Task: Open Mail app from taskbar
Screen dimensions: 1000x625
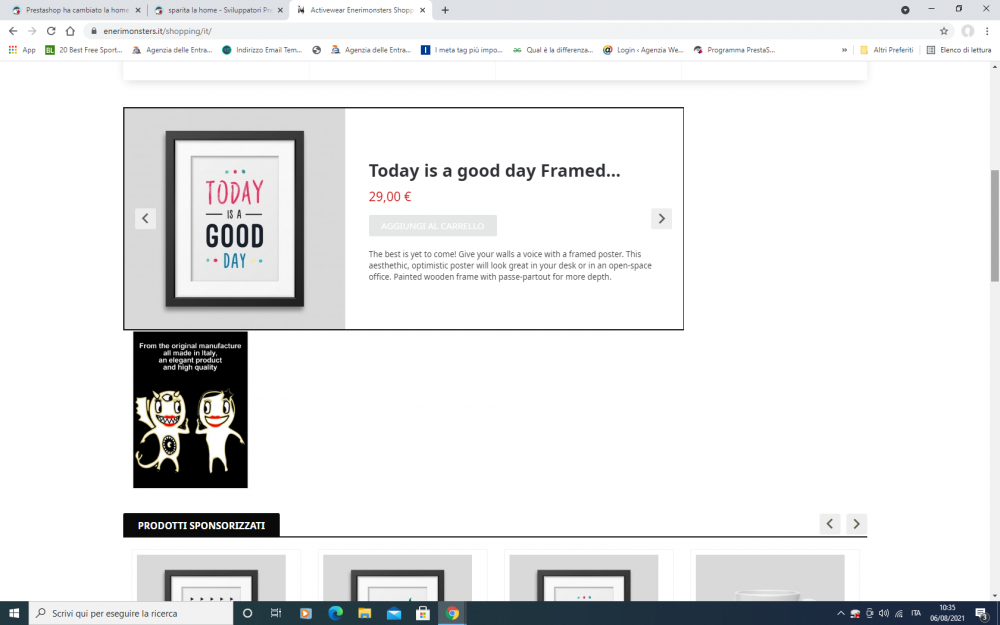Action: point(394,613)
